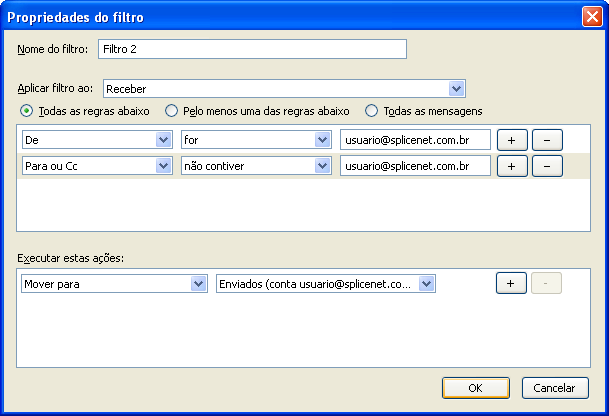Add rule after 'Para ou Cc' row with plus

point(512,166)
